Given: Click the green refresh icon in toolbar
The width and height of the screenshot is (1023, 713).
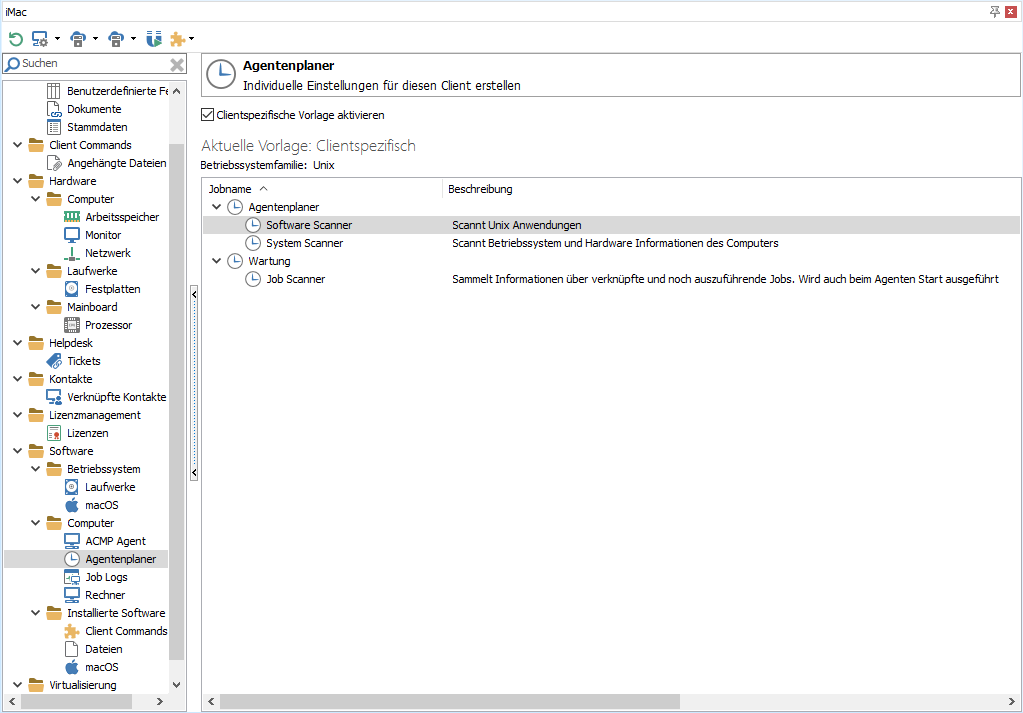Looking at the screenshot, I should [x=16, y=39].
